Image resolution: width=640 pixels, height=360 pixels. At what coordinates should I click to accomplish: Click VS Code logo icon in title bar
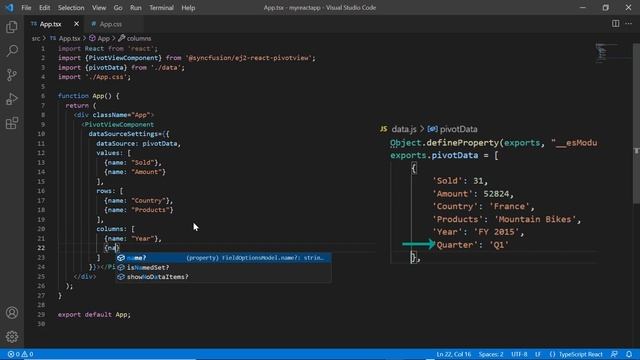[x=9, y=8]
